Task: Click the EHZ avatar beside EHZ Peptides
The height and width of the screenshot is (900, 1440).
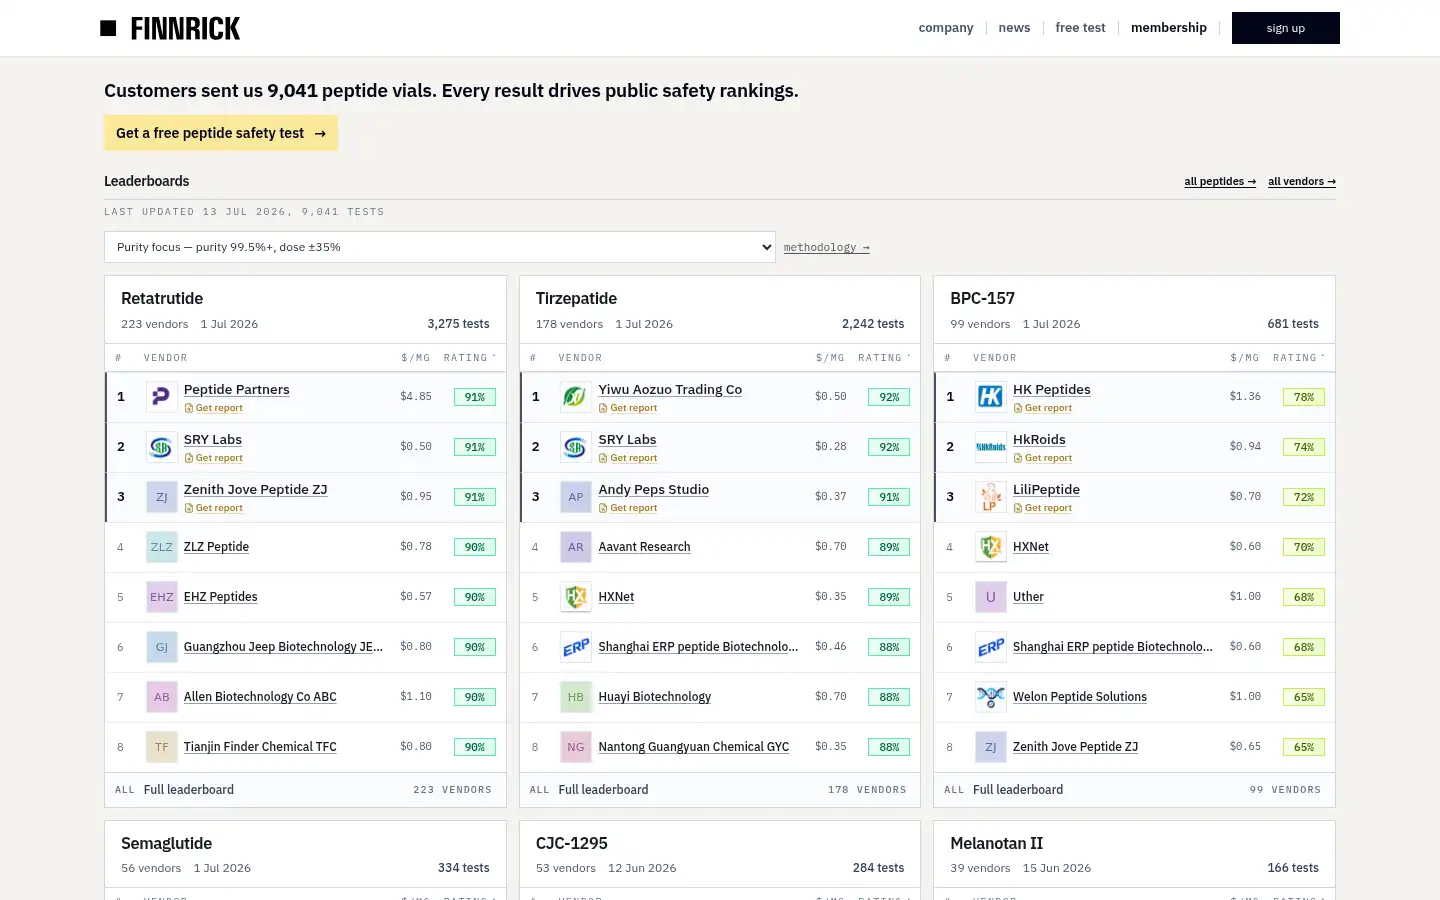Action: pos(161,597)
